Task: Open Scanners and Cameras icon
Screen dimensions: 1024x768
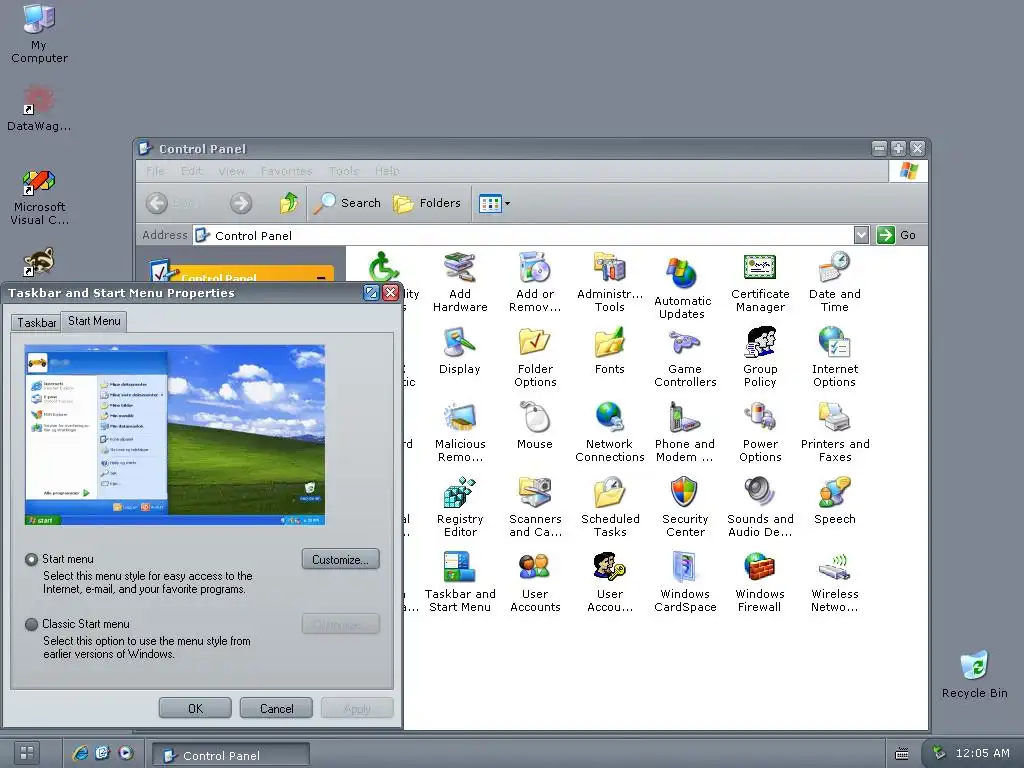Action: tap(535, 507)
